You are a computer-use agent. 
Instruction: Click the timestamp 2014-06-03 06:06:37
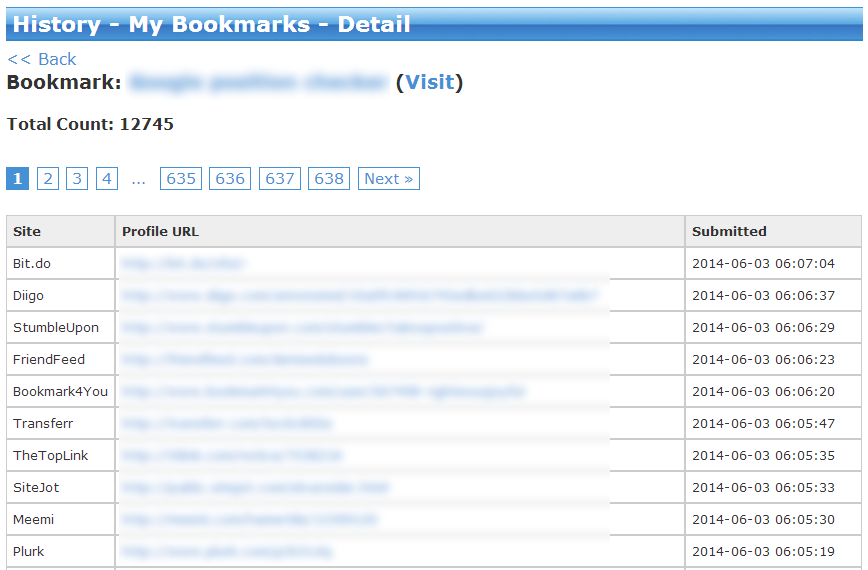click(x=763, y=296)
